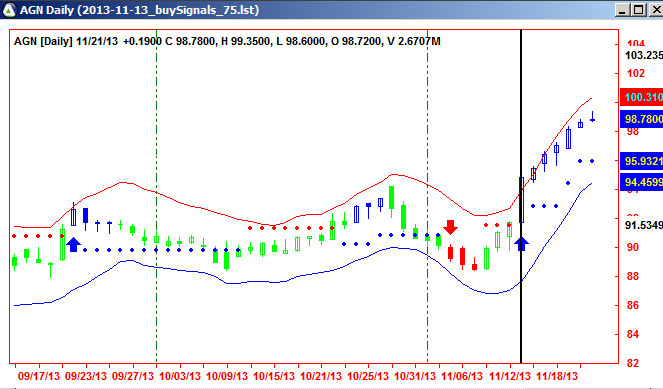Click the black vertical selector line
The image size is (663, 389).
click(x=521, y=196)
